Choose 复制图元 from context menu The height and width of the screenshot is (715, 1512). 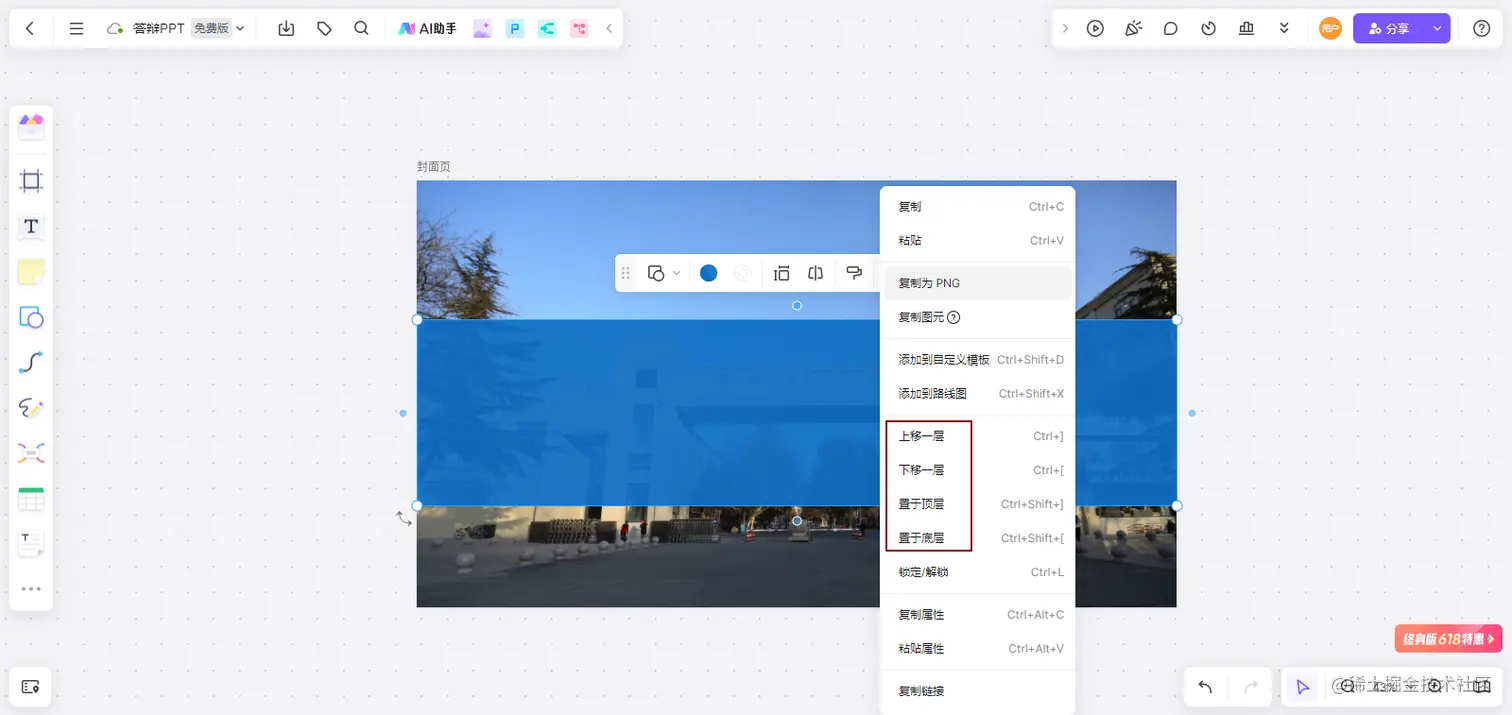978,317
